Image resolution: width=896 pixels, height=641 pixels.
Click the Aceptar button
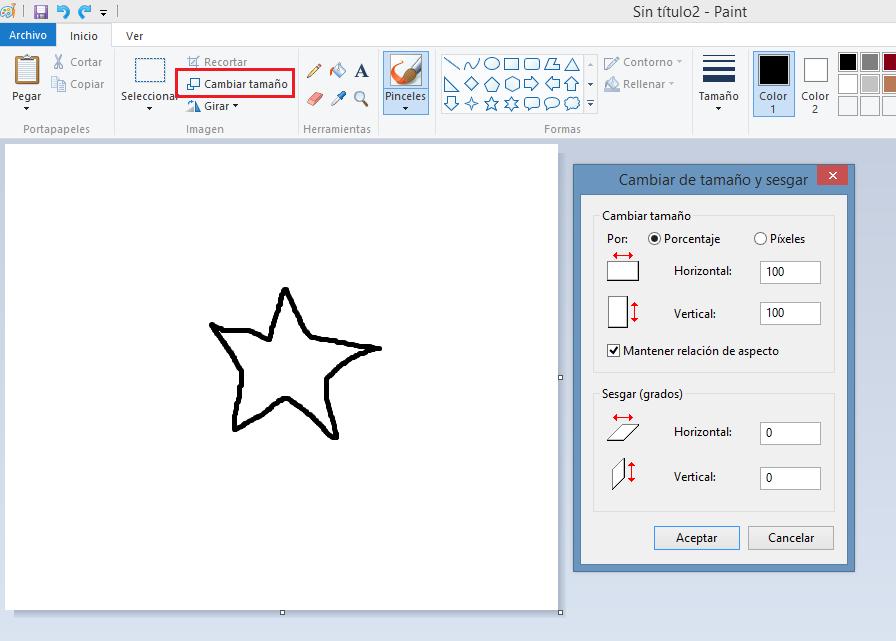[x=697, y=538]
